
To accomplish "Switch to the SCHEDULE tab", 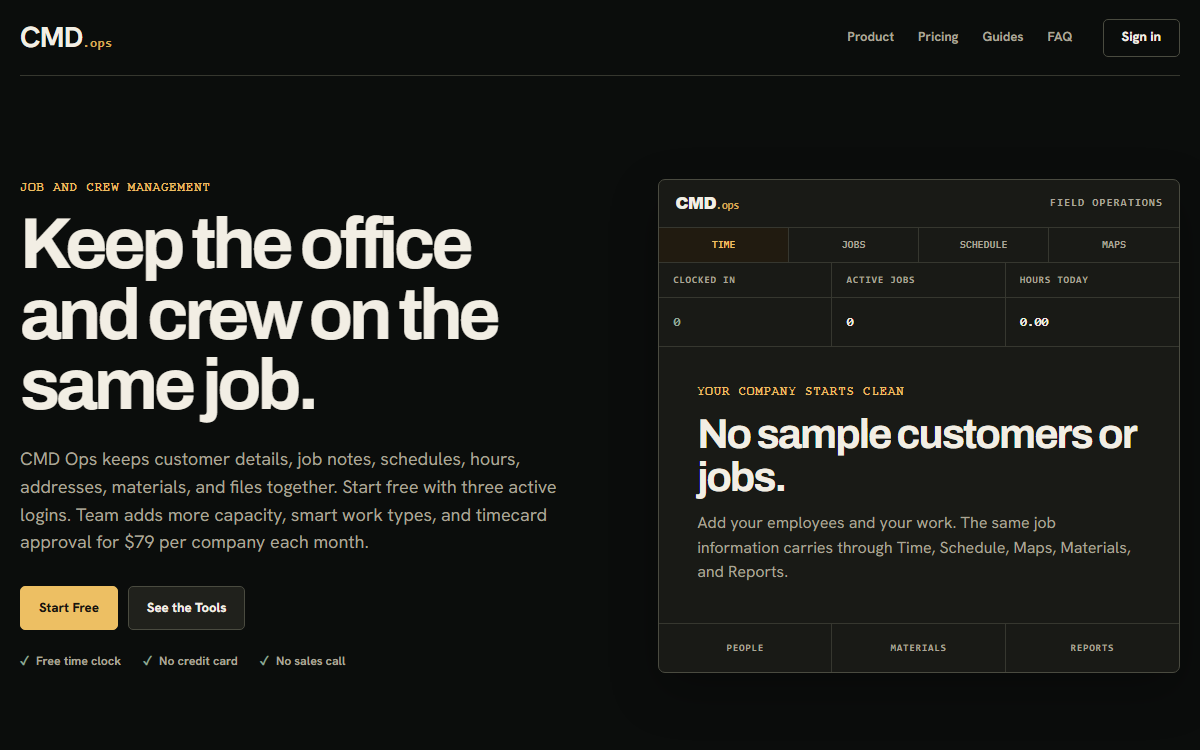I will click(x=984, y=245).
